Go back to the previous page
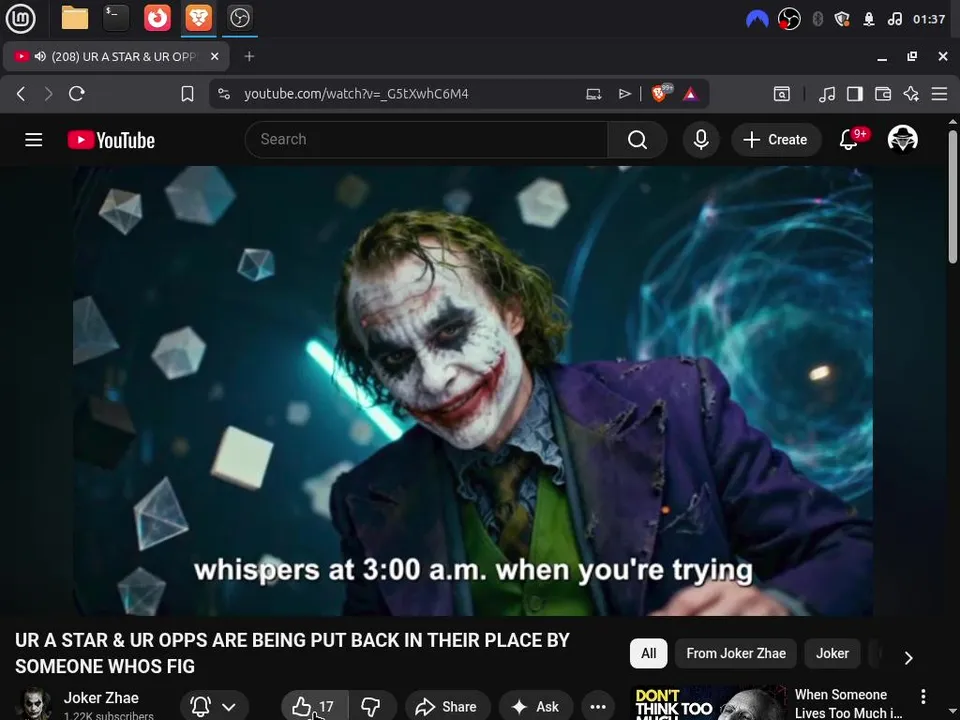 21,94
